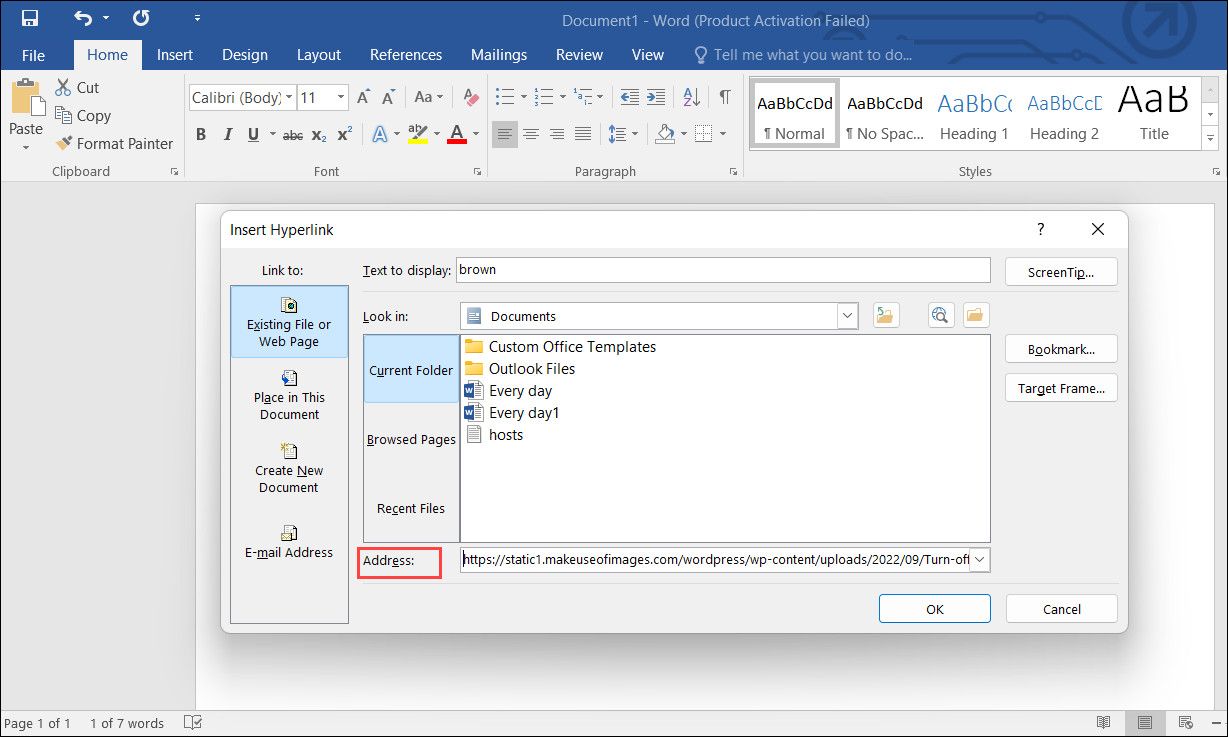
Task: Click the Text to display field
Action: click(722, 270)
